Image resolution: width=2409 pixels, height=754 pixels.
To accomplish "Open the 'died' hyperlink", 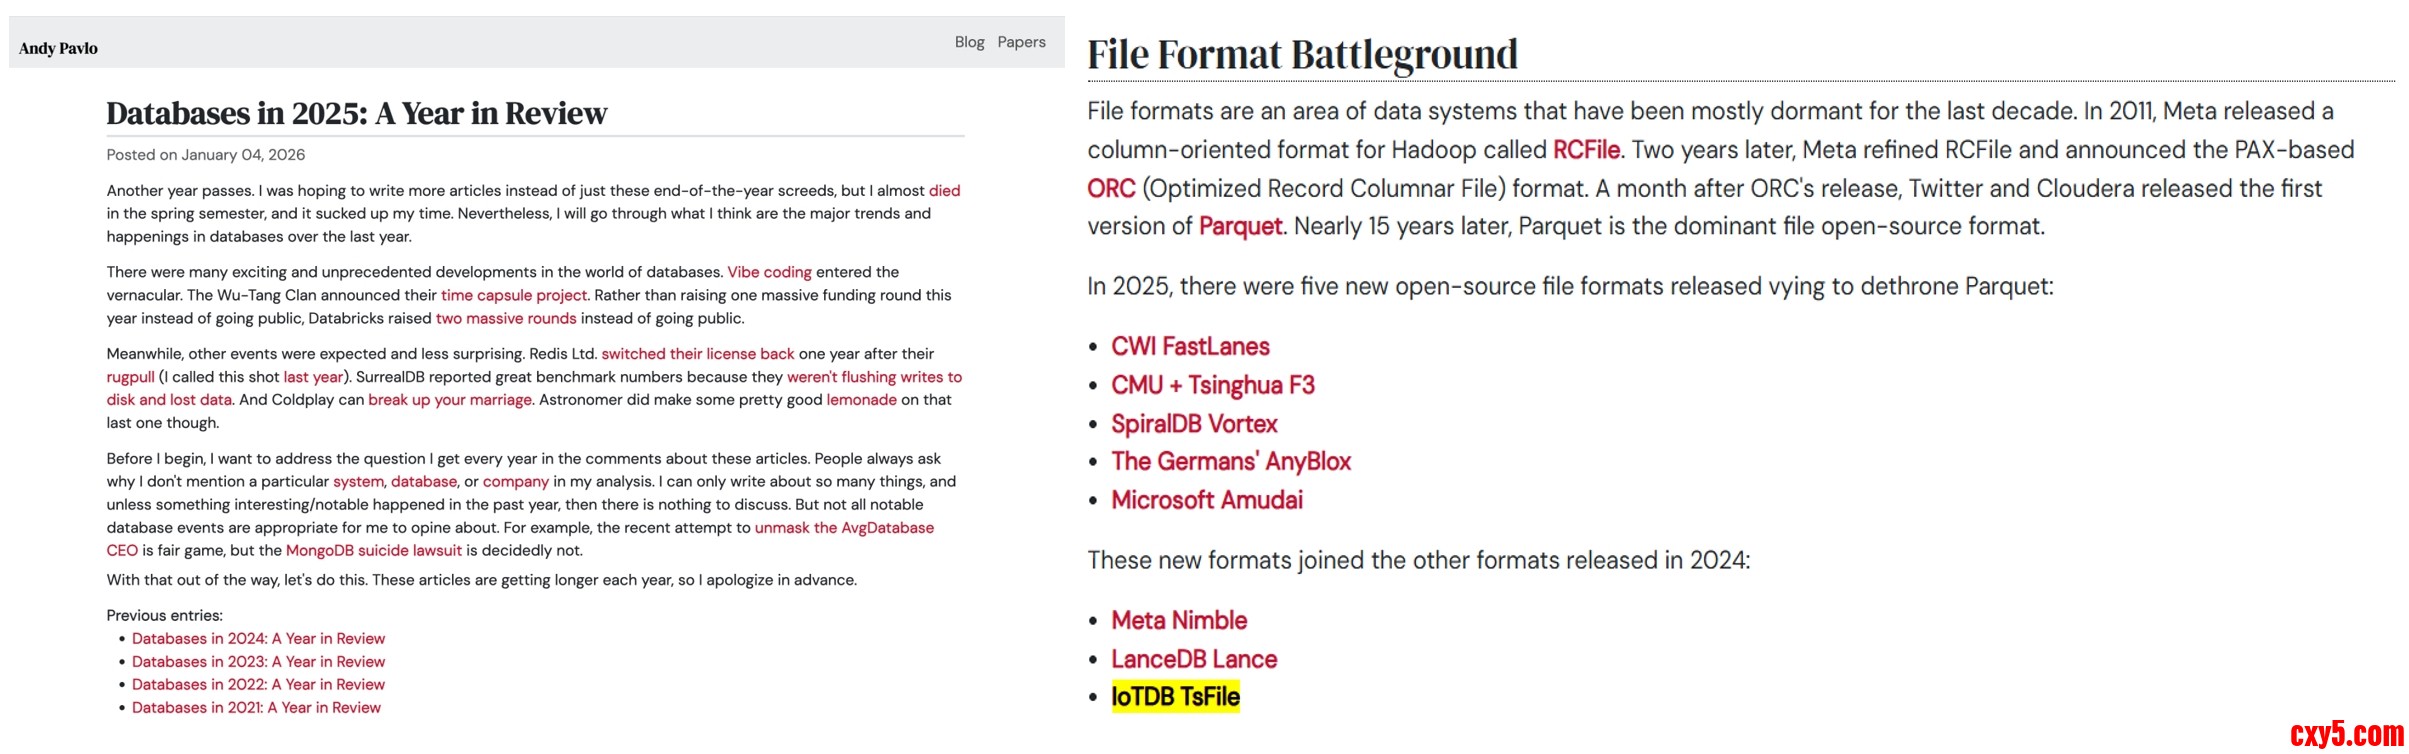I will pyautogui.click(x=944, y=190).
